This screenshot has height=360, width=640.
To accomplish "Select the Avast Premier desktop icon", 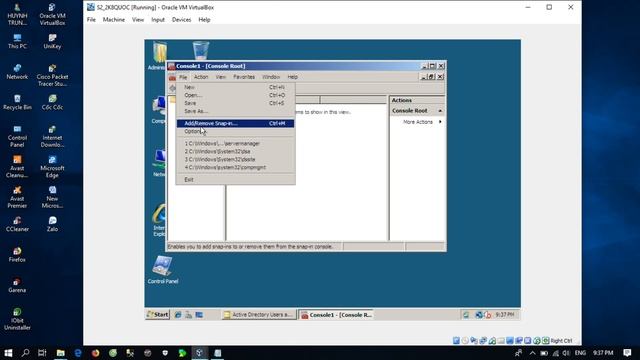I will point(17,197).
